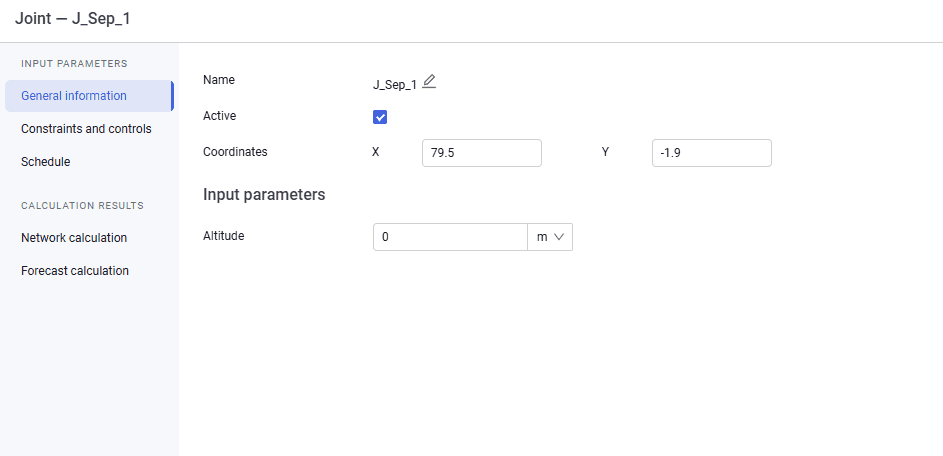Click the Name field label
The height and width of the screenshot is (456, 943).
219,79
